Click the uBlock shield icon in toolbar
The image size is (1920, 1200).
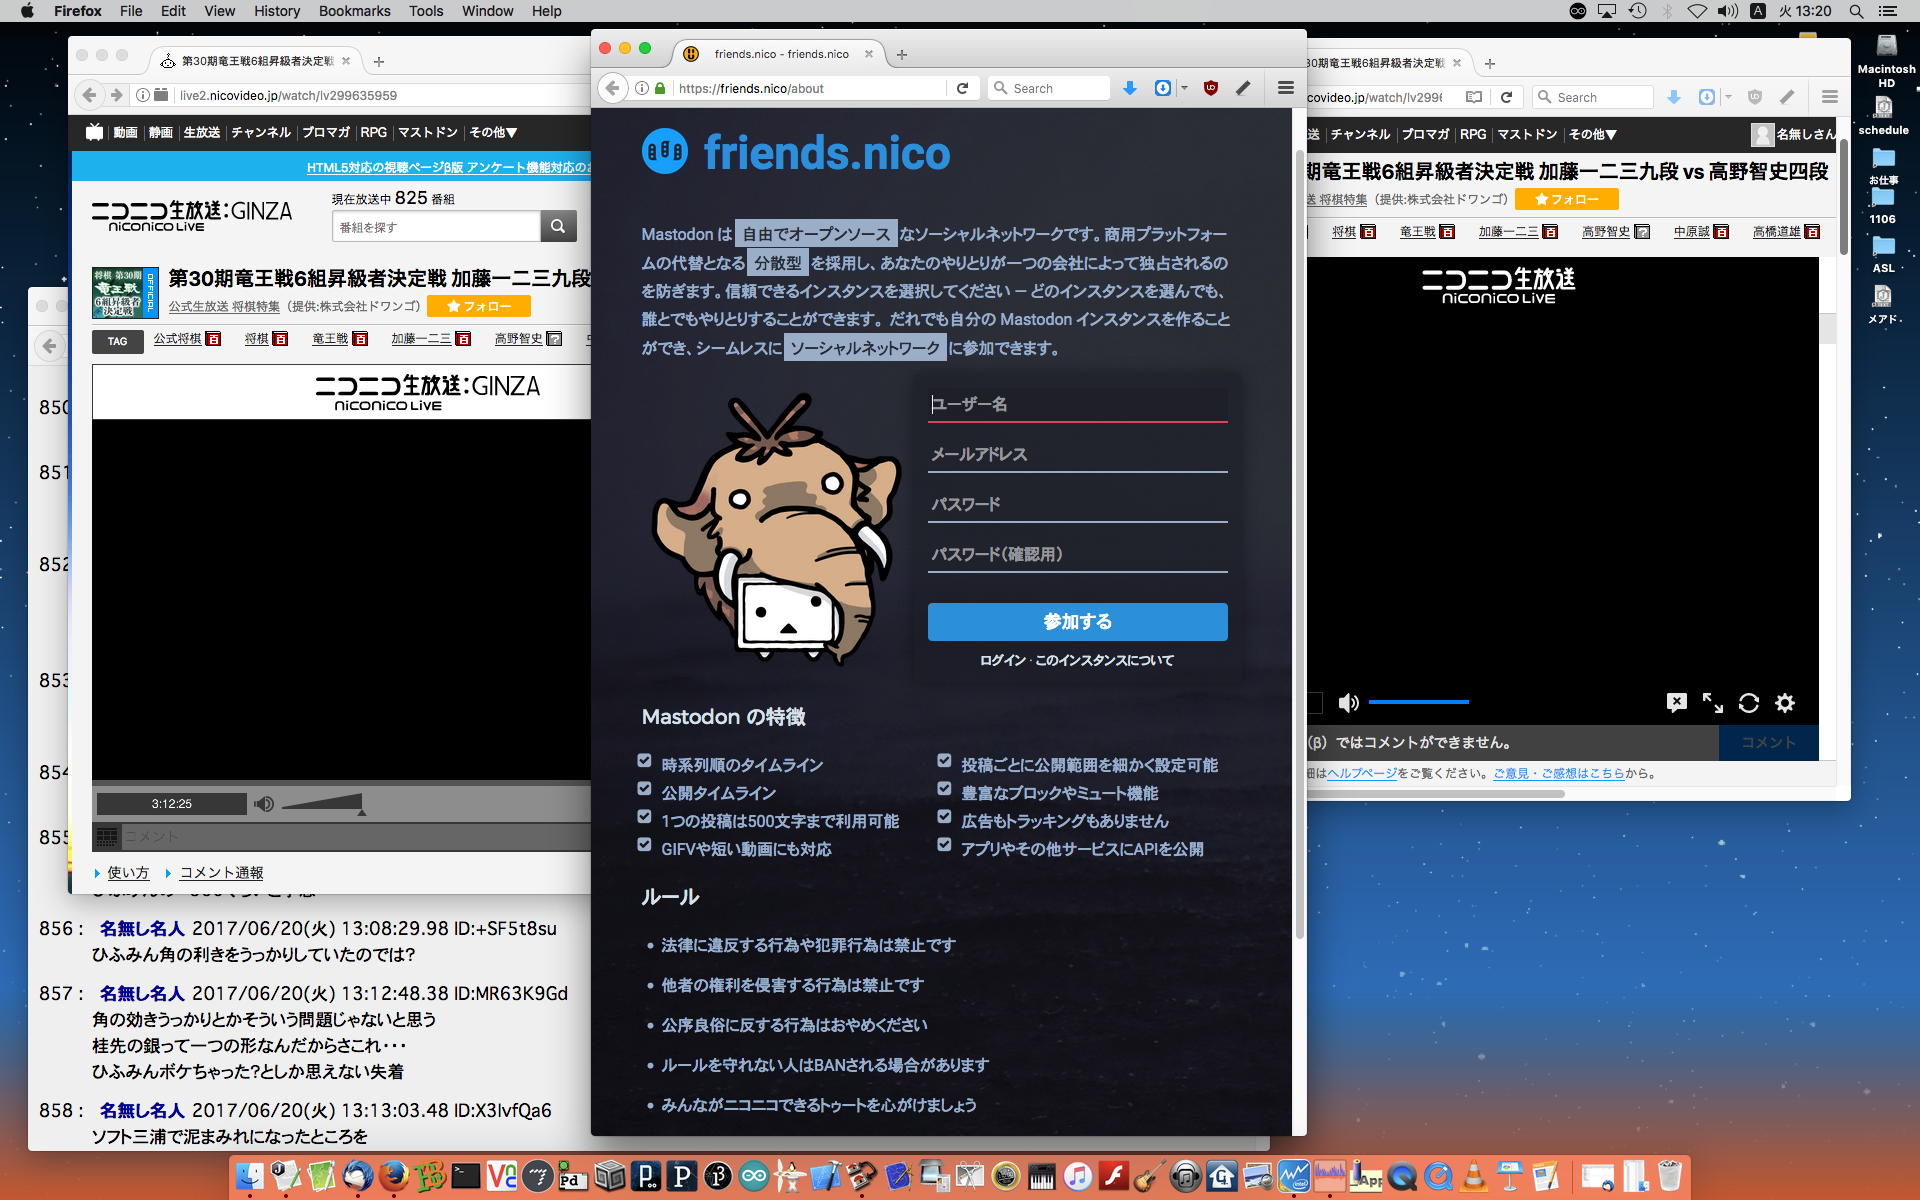tap(1210, 88)
